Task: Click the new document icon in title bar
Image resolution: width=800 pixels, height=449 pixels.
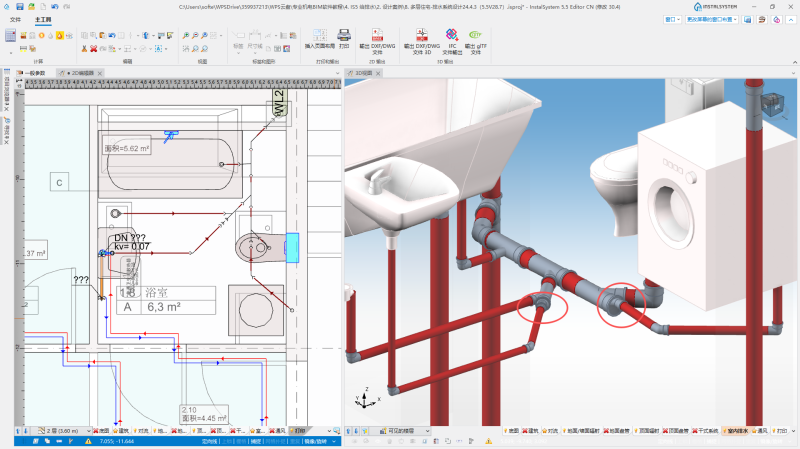Action: click(x=43, y=7)
